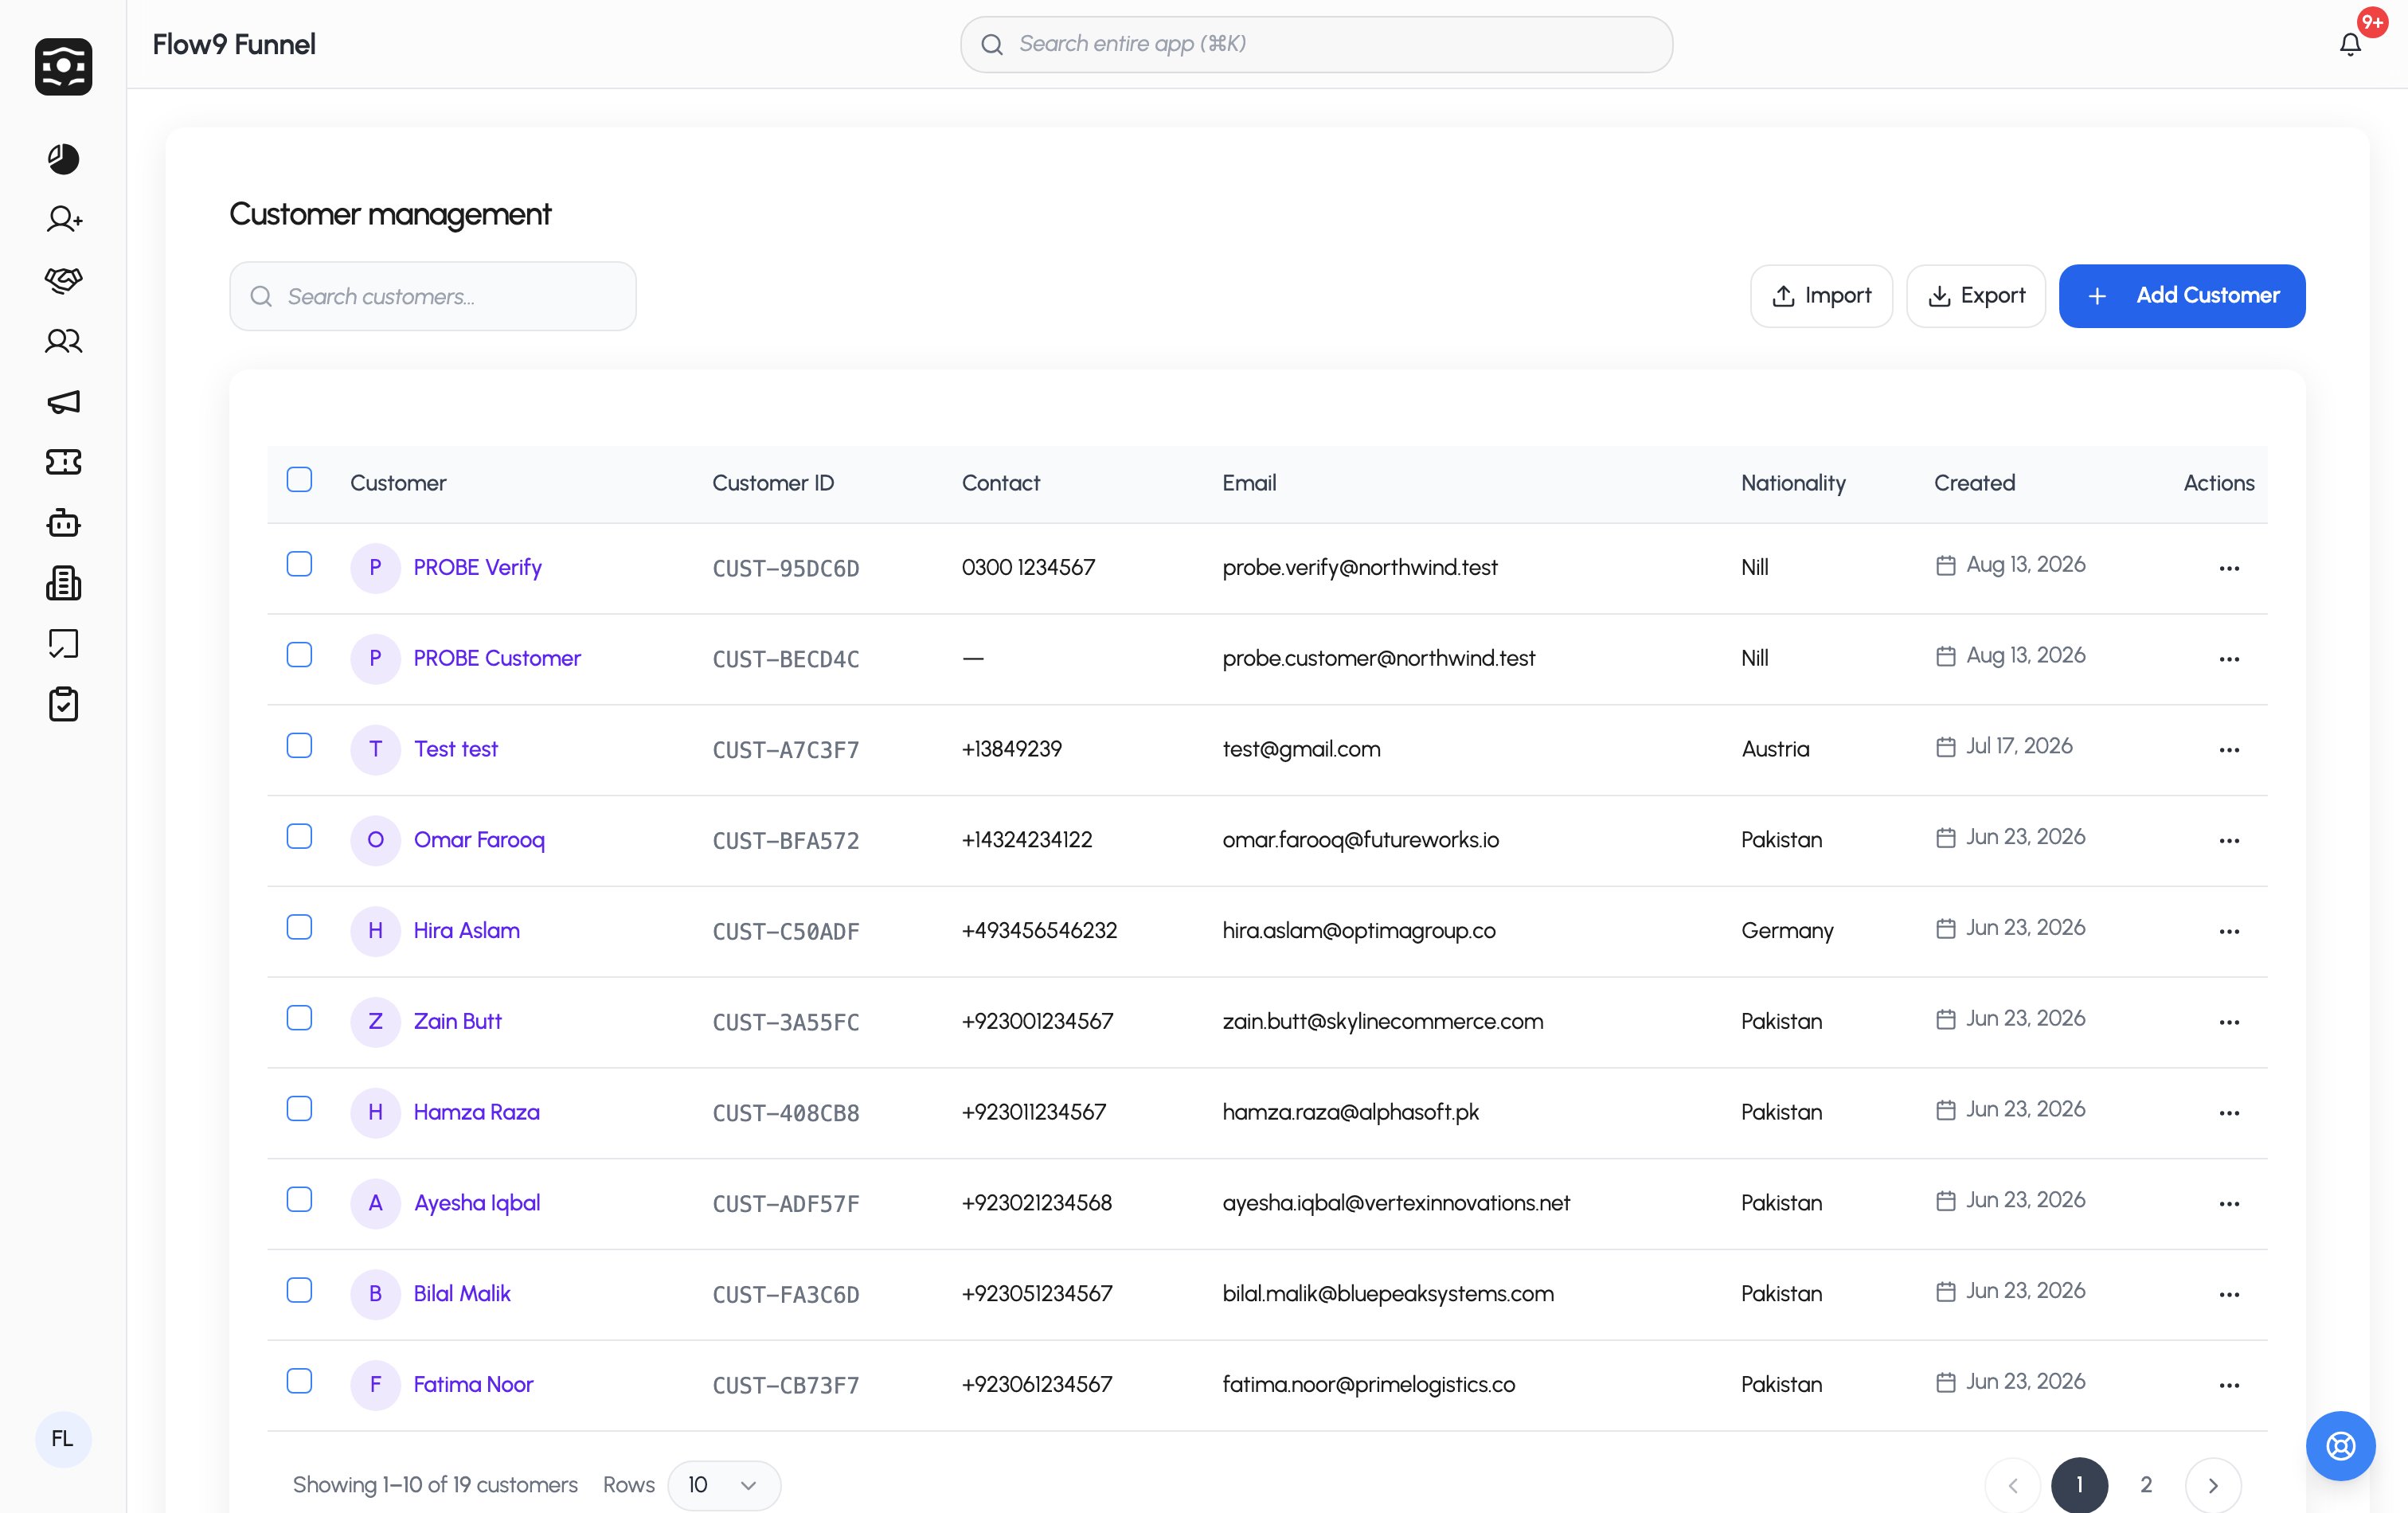Open the floating help support button
Image resolution: width=2408 pixels, height=1513 pixels.
2340,1445
